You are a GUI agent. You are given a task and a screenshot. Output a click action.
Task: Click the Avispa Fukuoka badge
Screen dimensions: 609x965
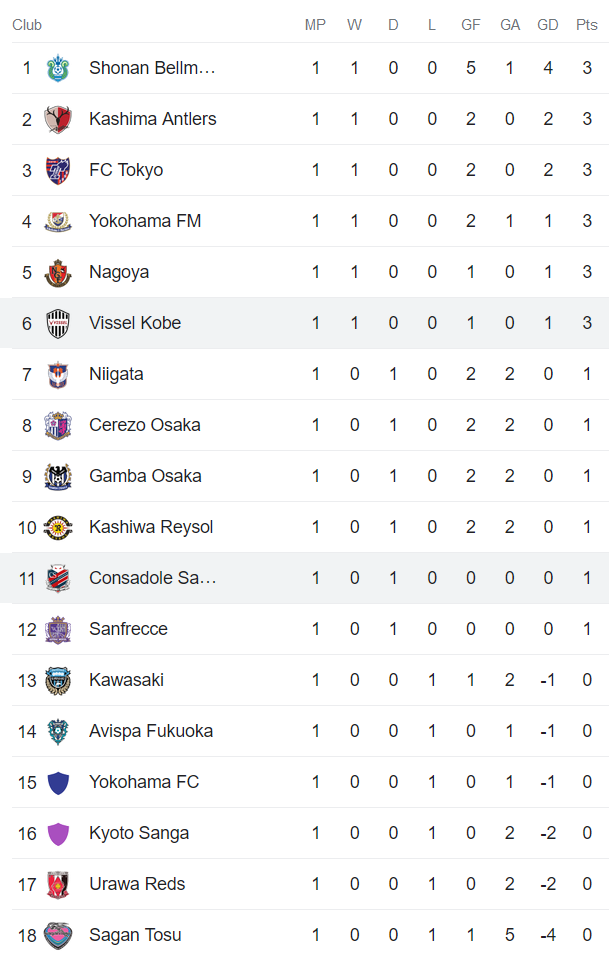pos(58,731)
